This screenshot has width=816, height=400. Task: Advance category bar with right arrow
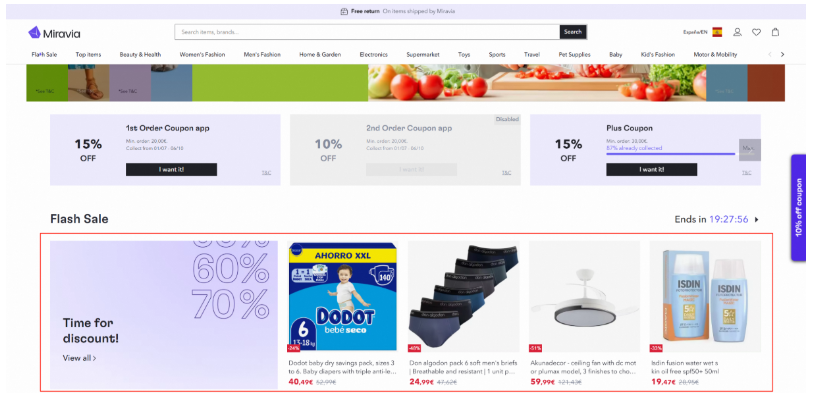coord(782,54)
